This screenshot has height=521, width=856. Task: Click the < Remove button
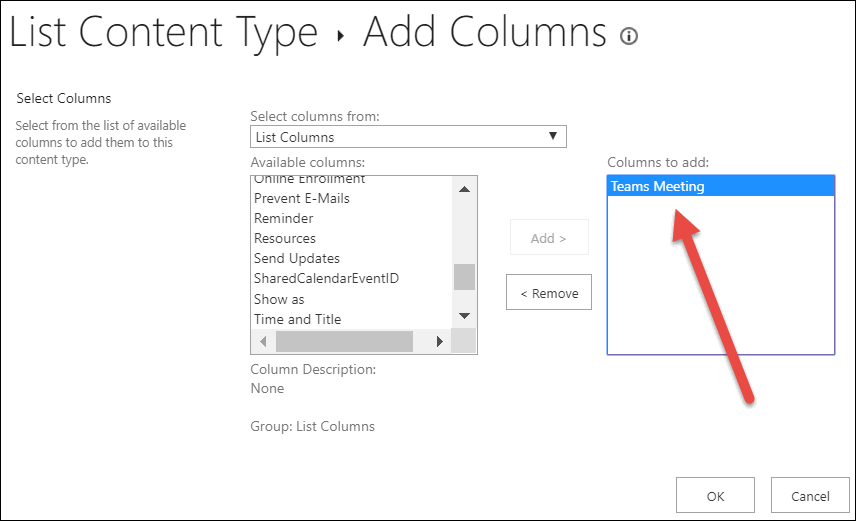click(549, 292)
